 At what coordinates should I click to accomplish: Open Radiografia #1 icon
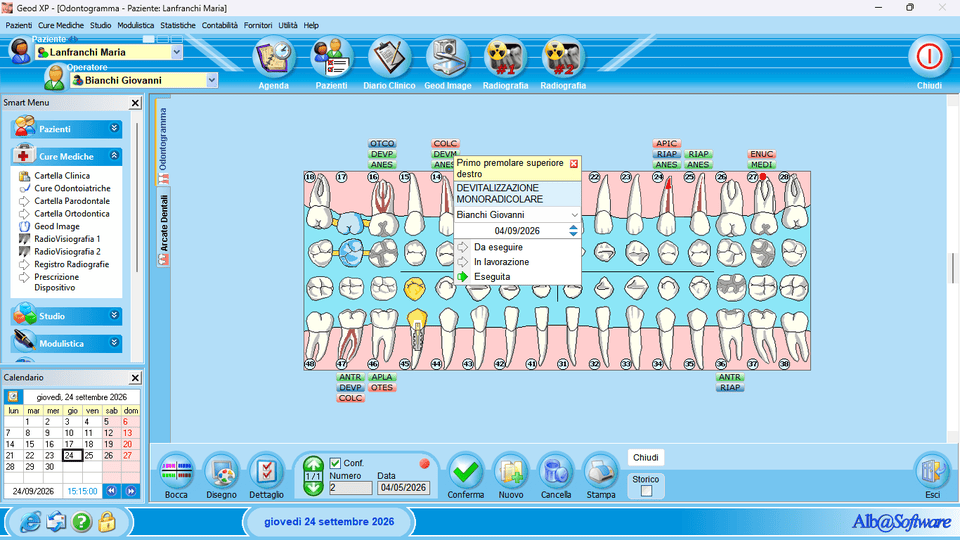[x=505, y=58]
